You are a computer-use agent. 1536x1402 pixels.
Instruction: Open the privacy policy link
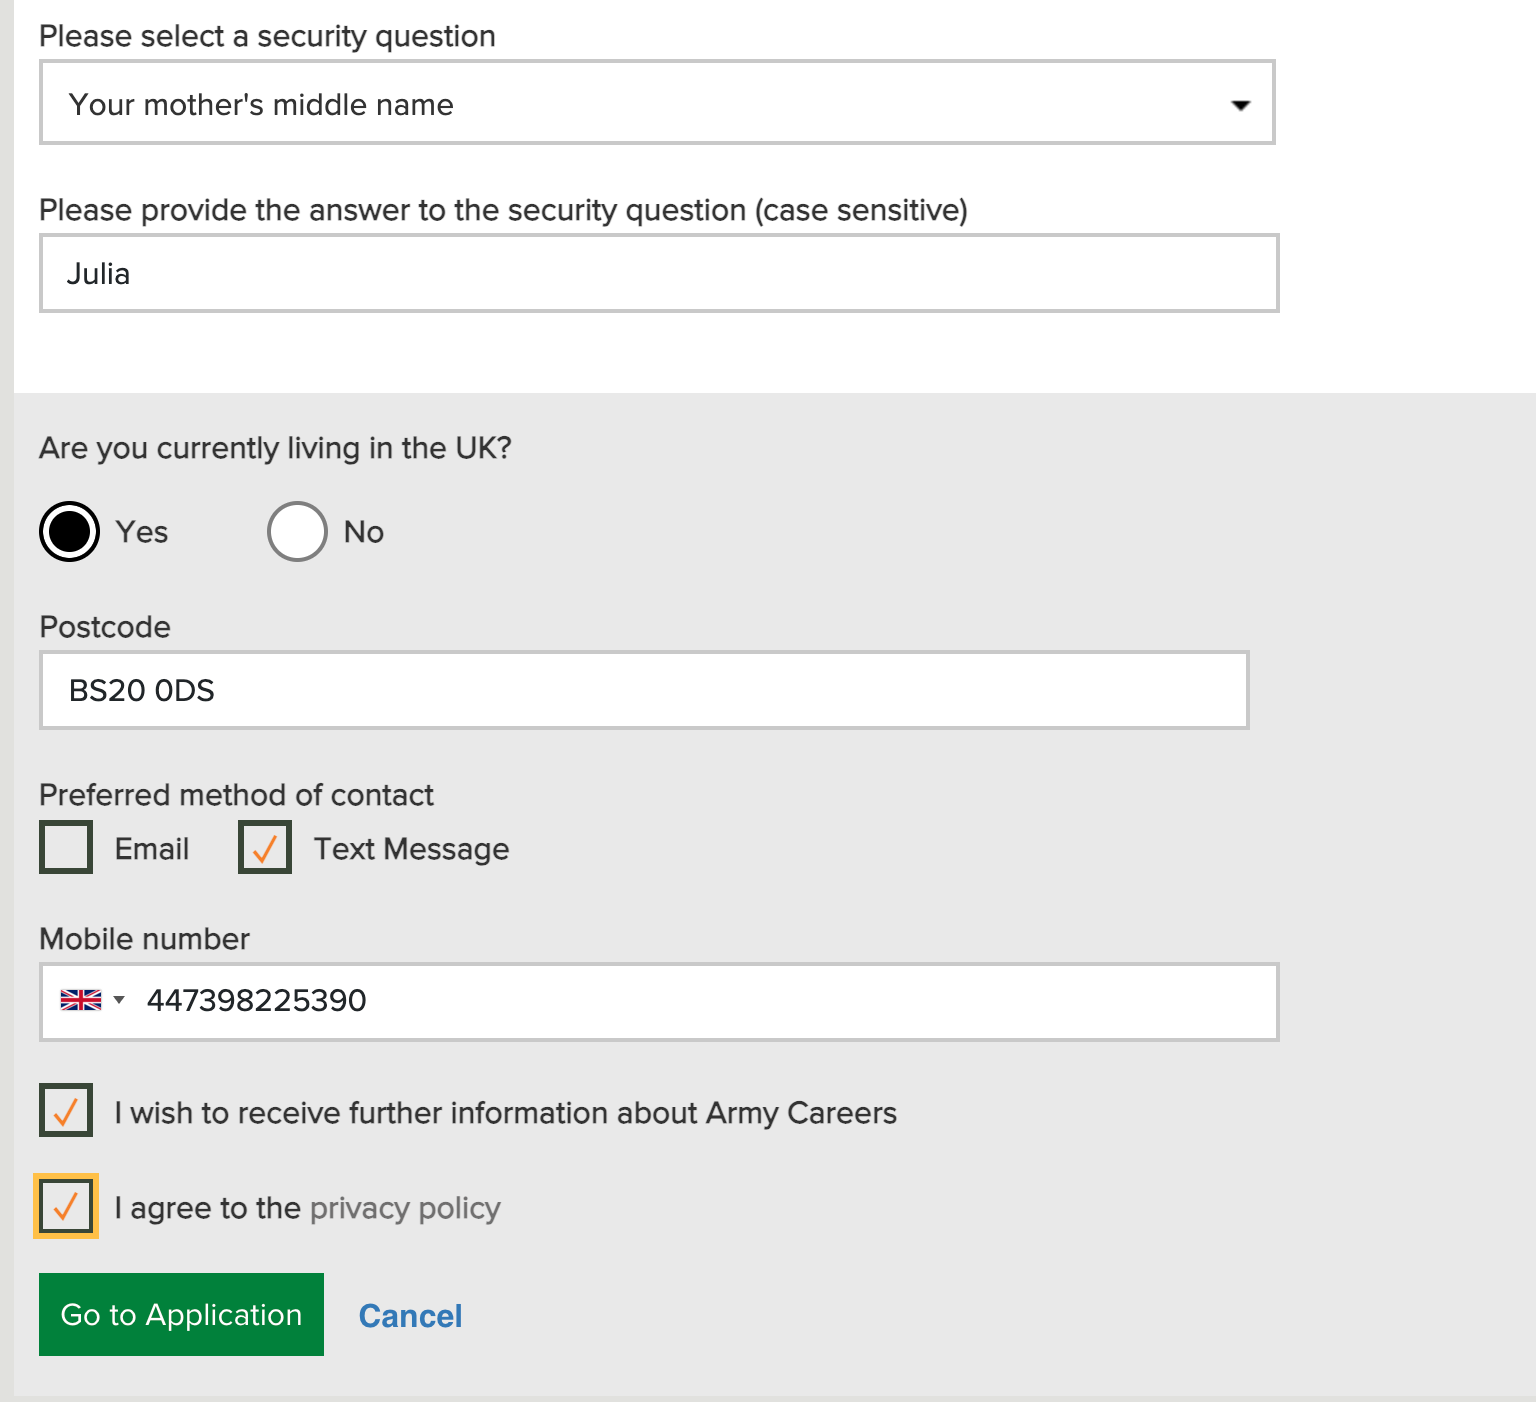[405, 1208]
